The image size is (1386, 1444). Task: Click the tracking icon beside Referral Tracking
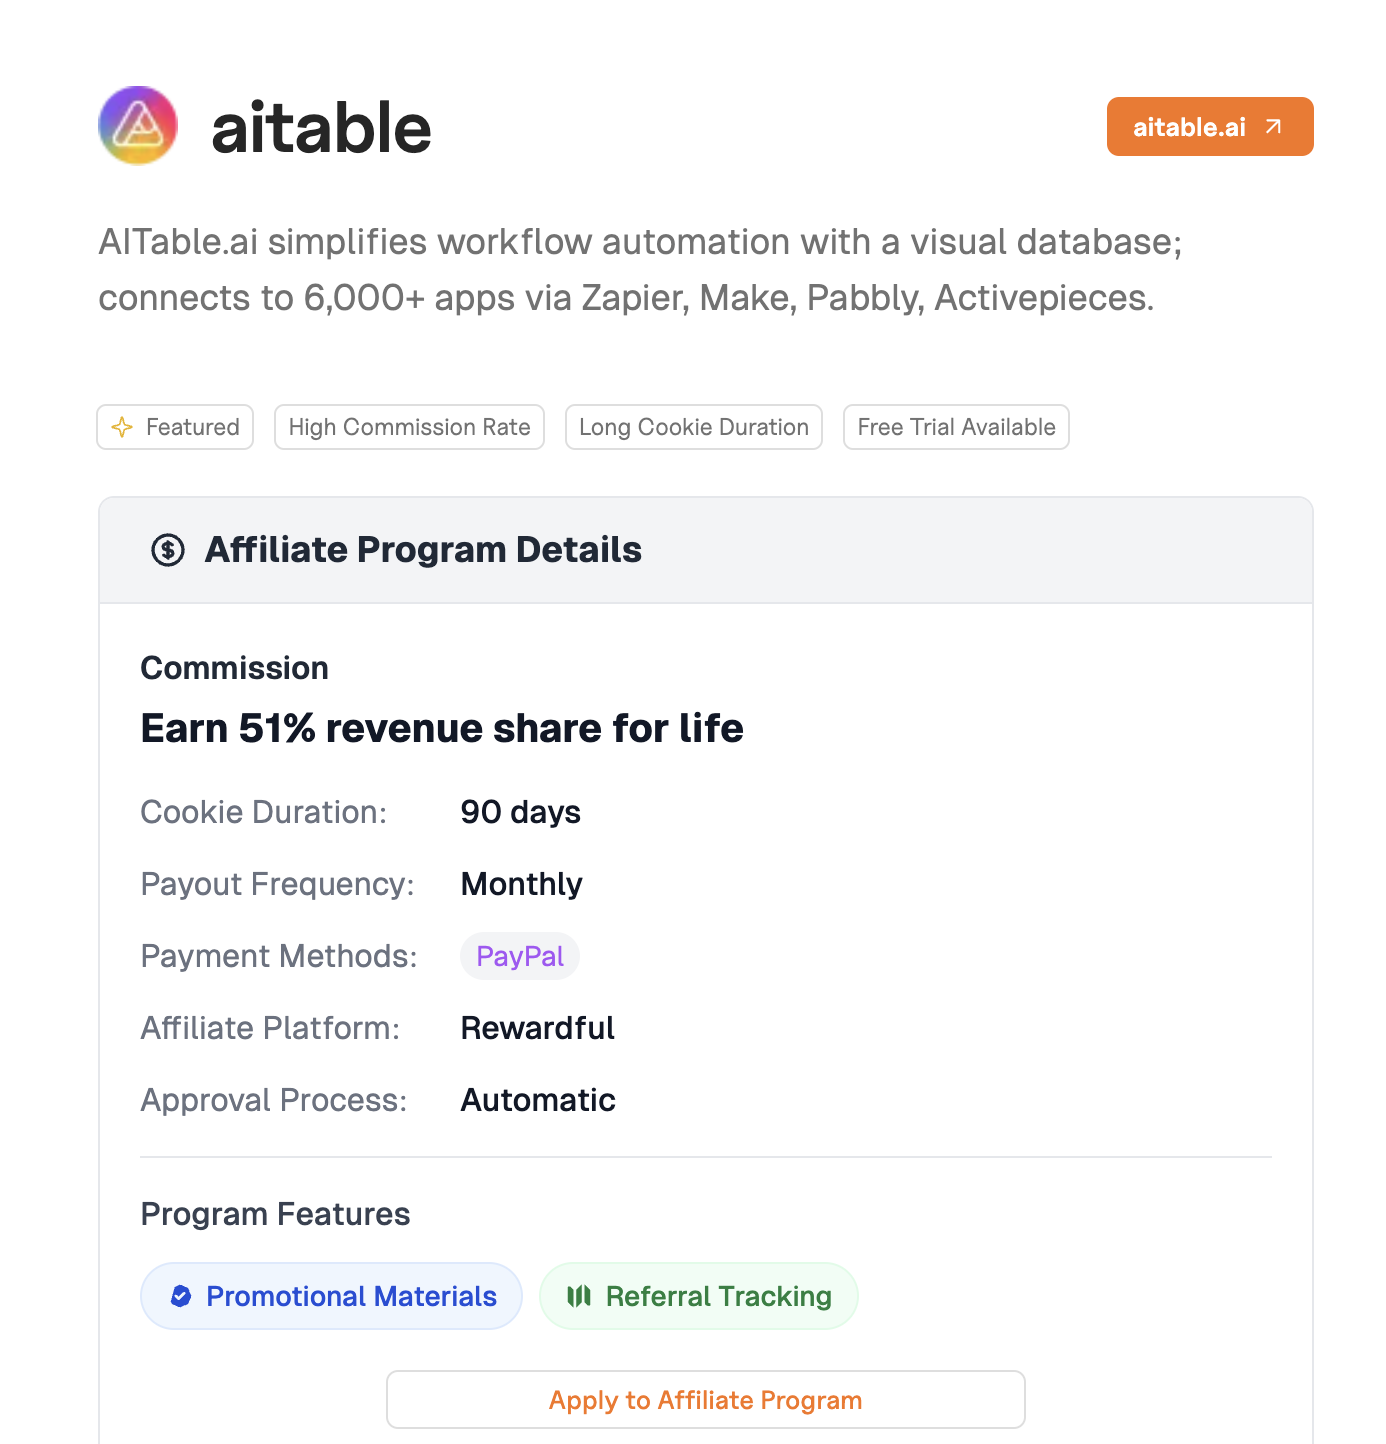point(578,1295)
